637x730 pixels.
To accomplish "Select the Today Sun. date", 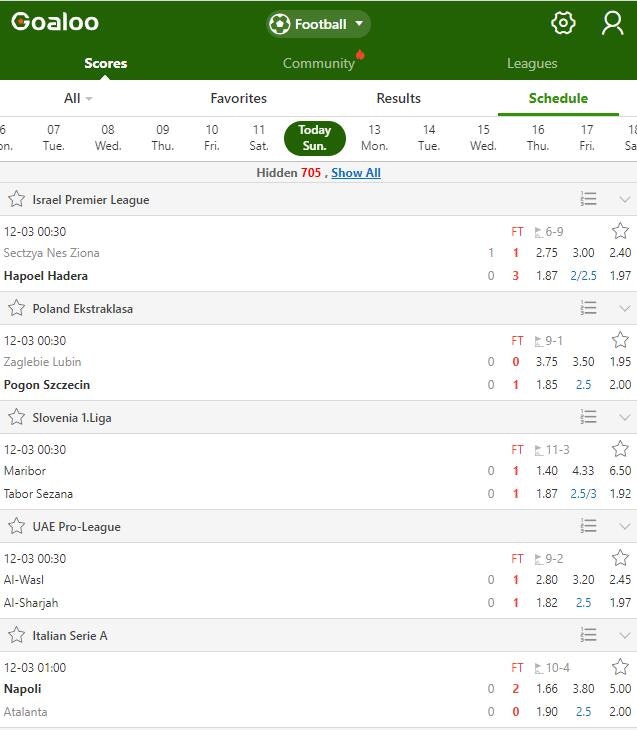I will coord(315,138).
